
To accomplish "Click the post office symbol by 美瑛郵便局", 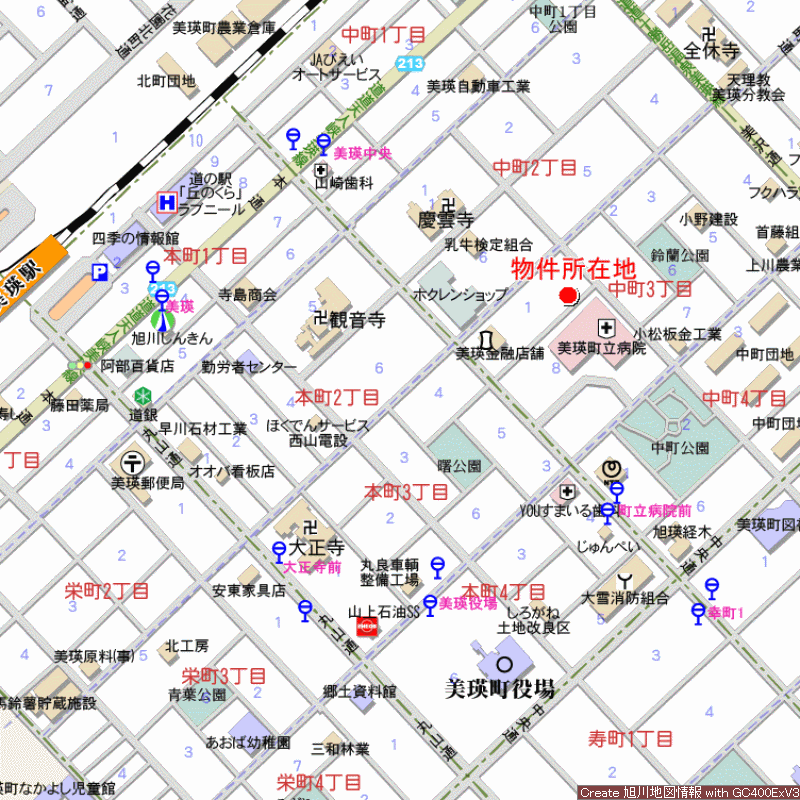I will pos(132,462).
